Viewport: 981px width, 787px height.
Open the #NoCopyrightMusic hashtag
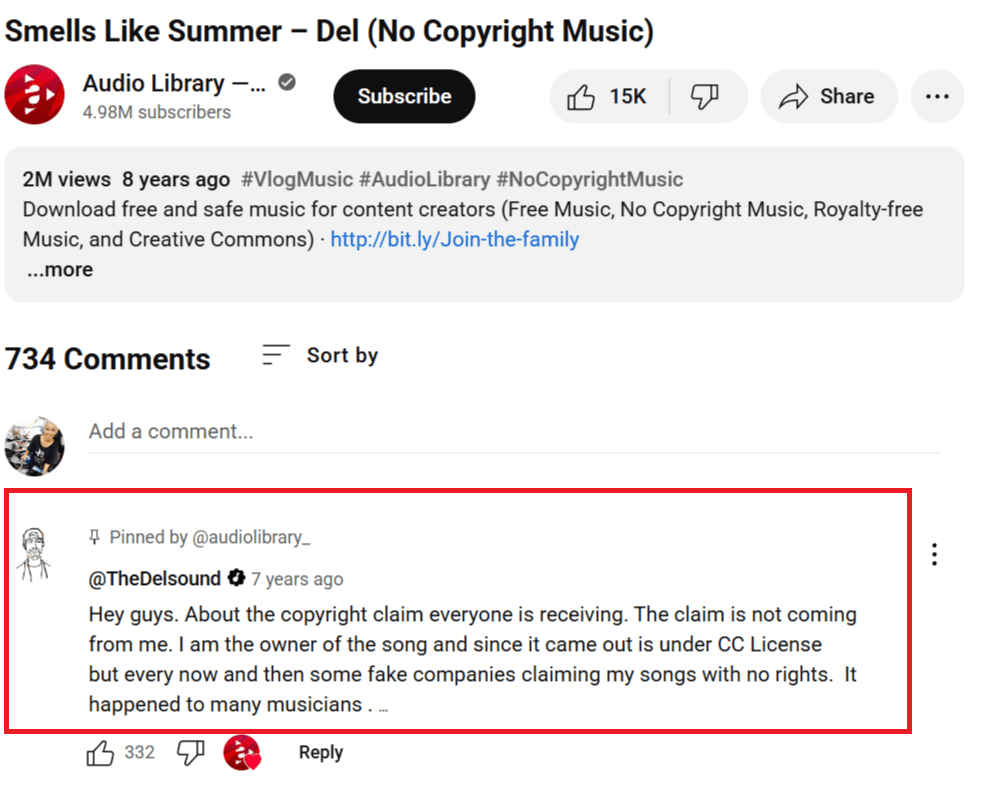[589, 180]
